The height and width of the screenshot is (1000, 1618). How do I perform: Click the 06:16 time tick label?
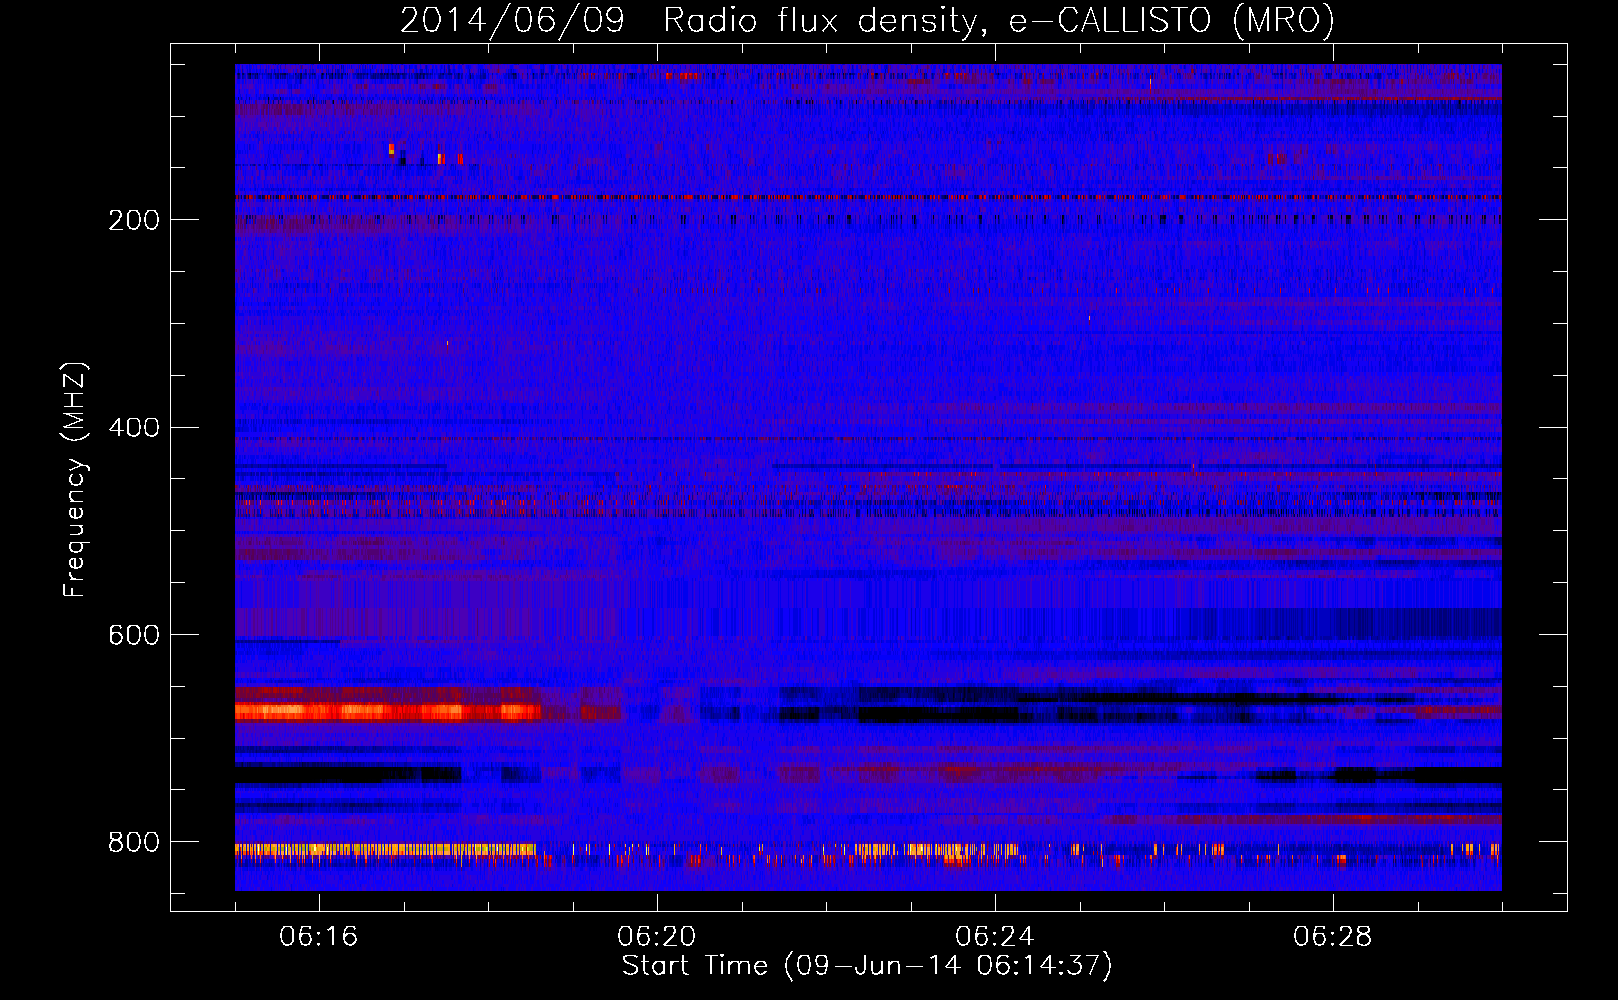click(319, 937)
